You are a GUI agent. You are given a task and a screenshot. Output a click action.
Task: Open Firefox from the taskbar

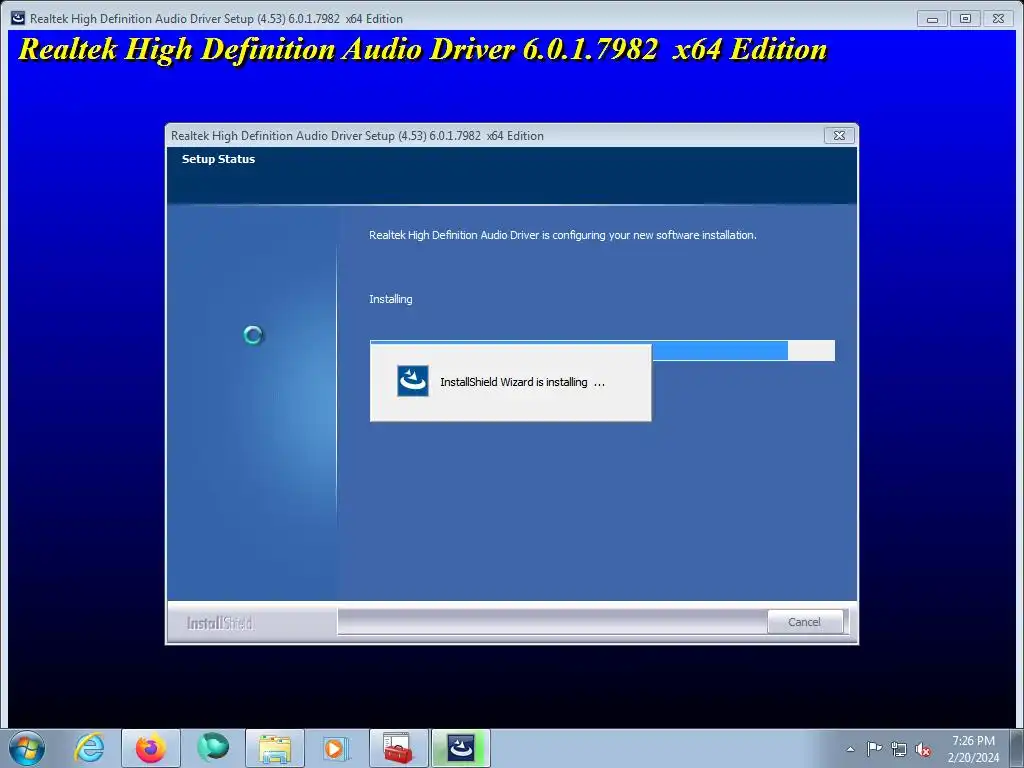coord(151,748)
